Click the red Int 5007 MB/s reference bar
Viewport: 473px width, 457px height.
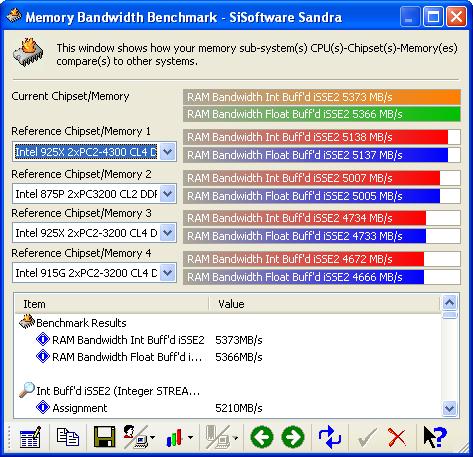[322, 178]
